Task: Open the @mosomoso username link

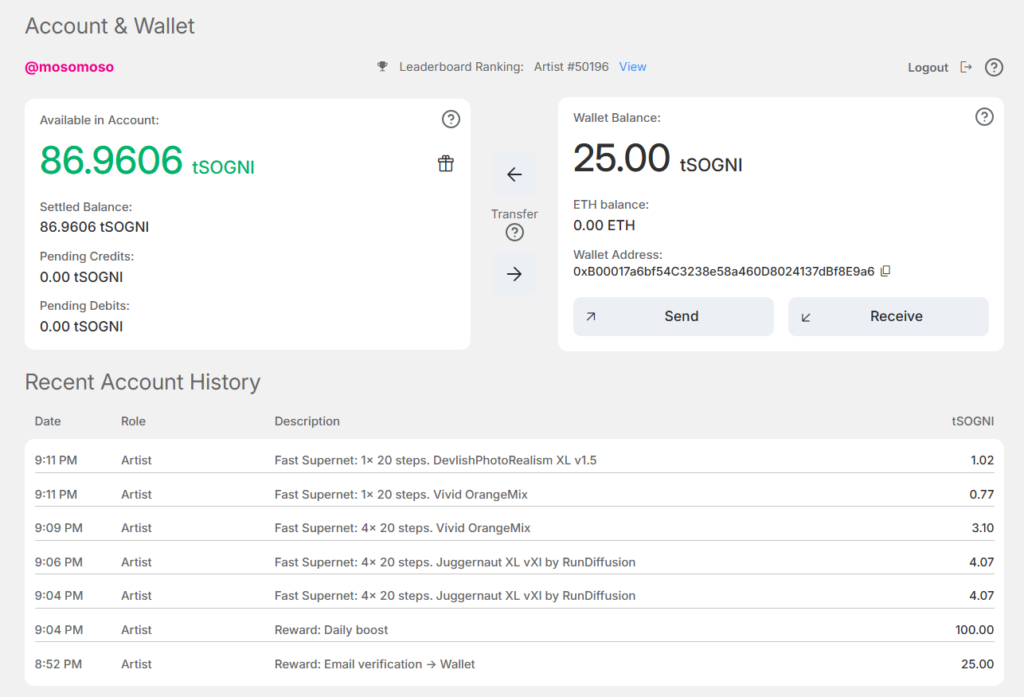Action: tap(69, 67)
